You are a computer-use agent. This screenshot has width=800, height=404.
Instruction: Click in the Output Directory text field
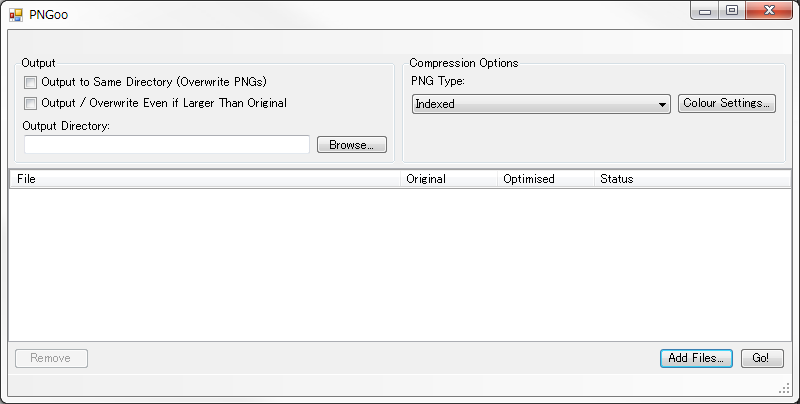click(167, 145)
